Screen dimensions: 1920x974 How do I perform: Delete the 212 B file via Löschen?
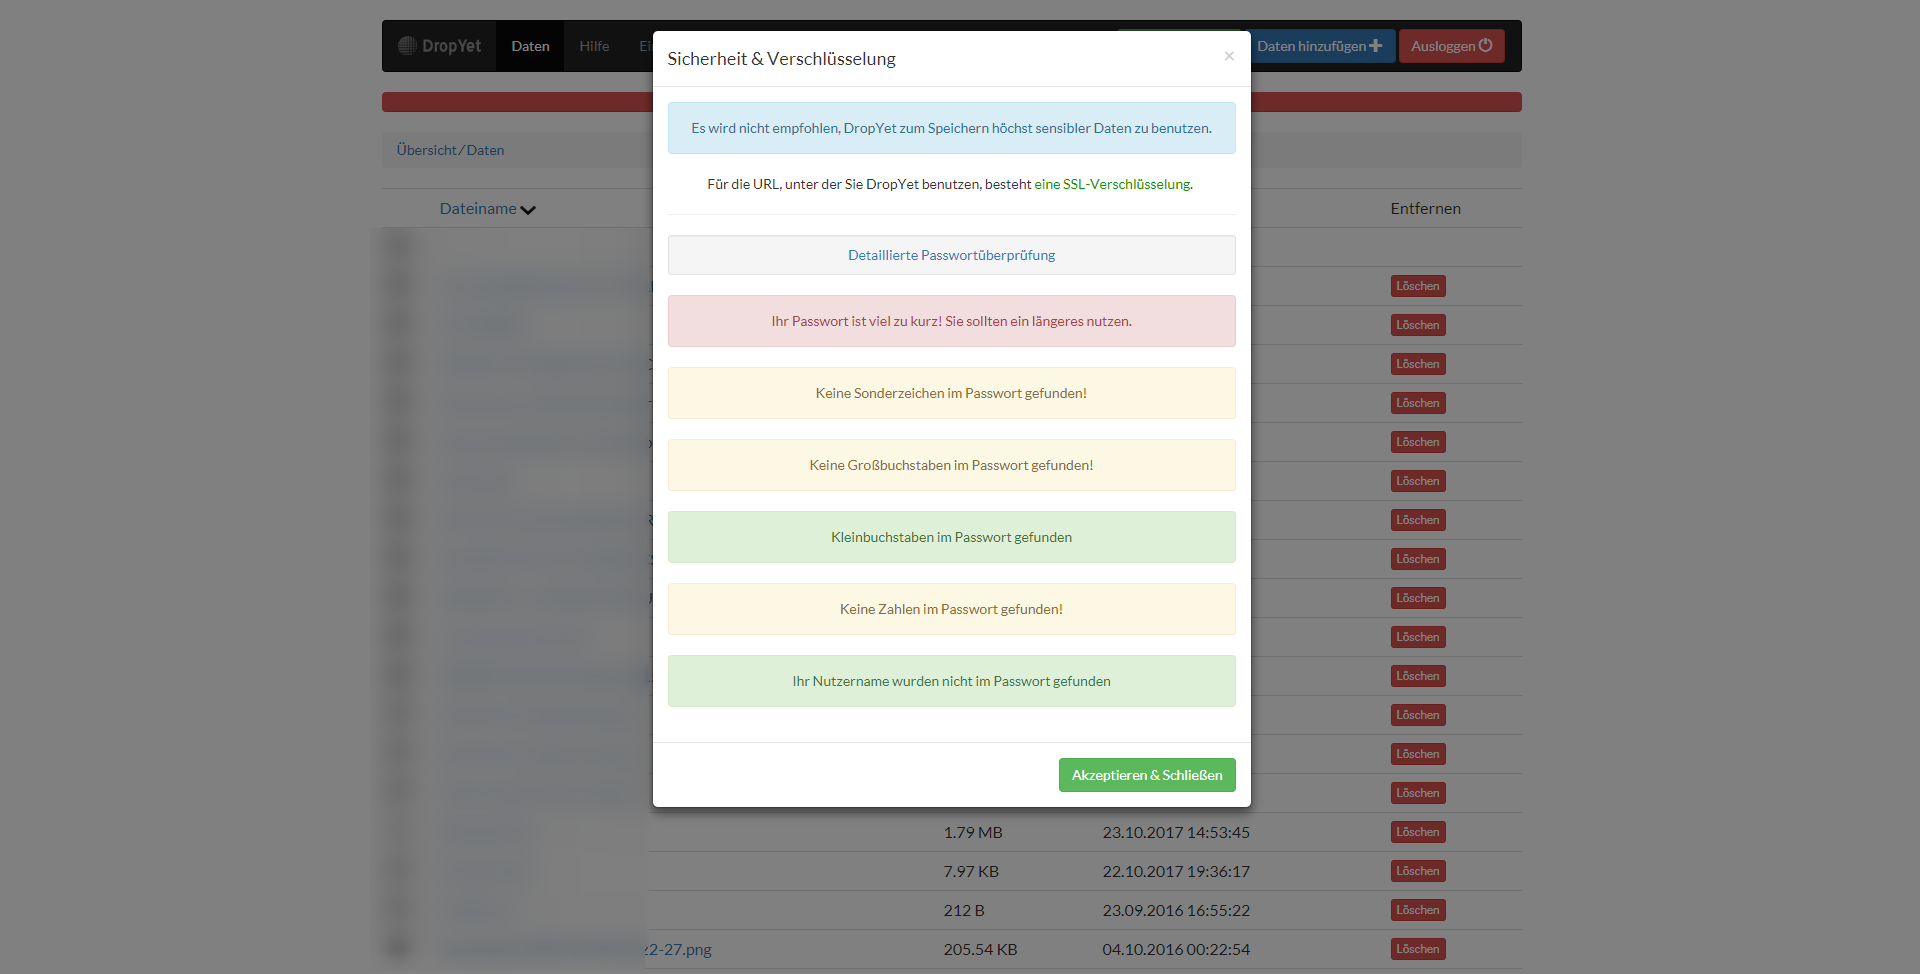[x=1417, y=909]
